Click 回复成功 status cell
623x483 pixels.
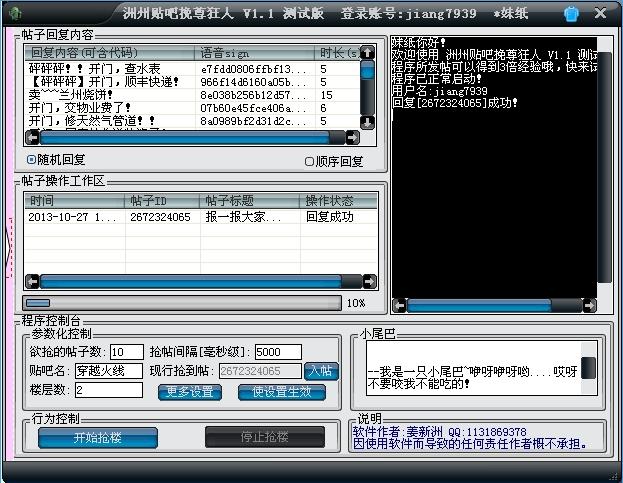coord(329,217)
